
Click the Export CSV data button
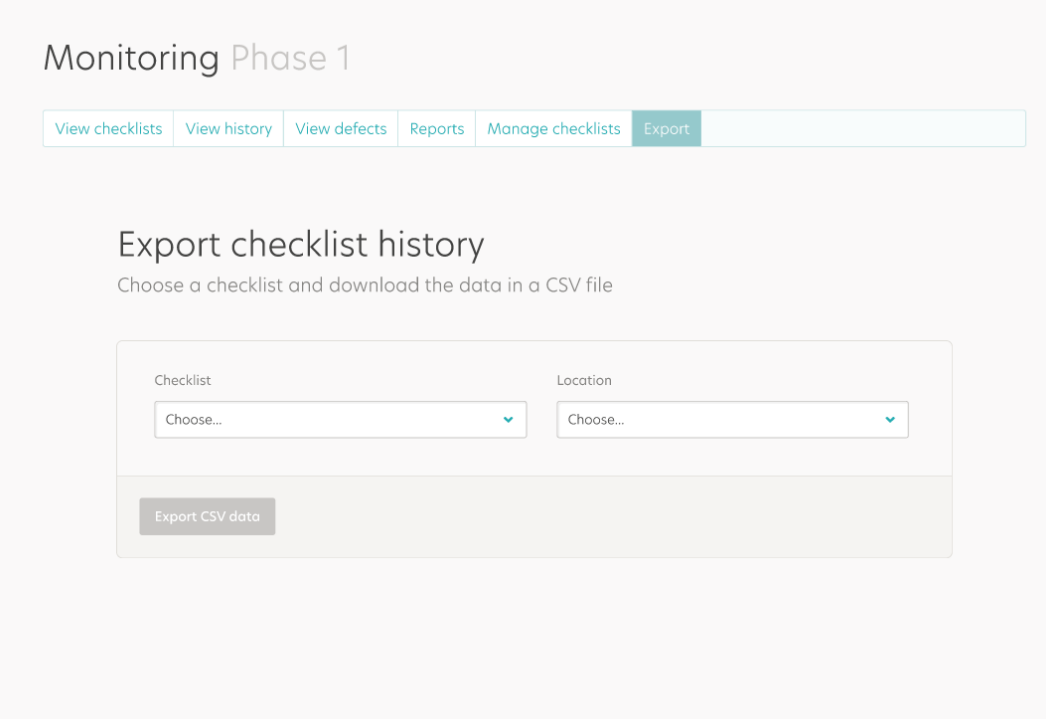coord(207,516)
